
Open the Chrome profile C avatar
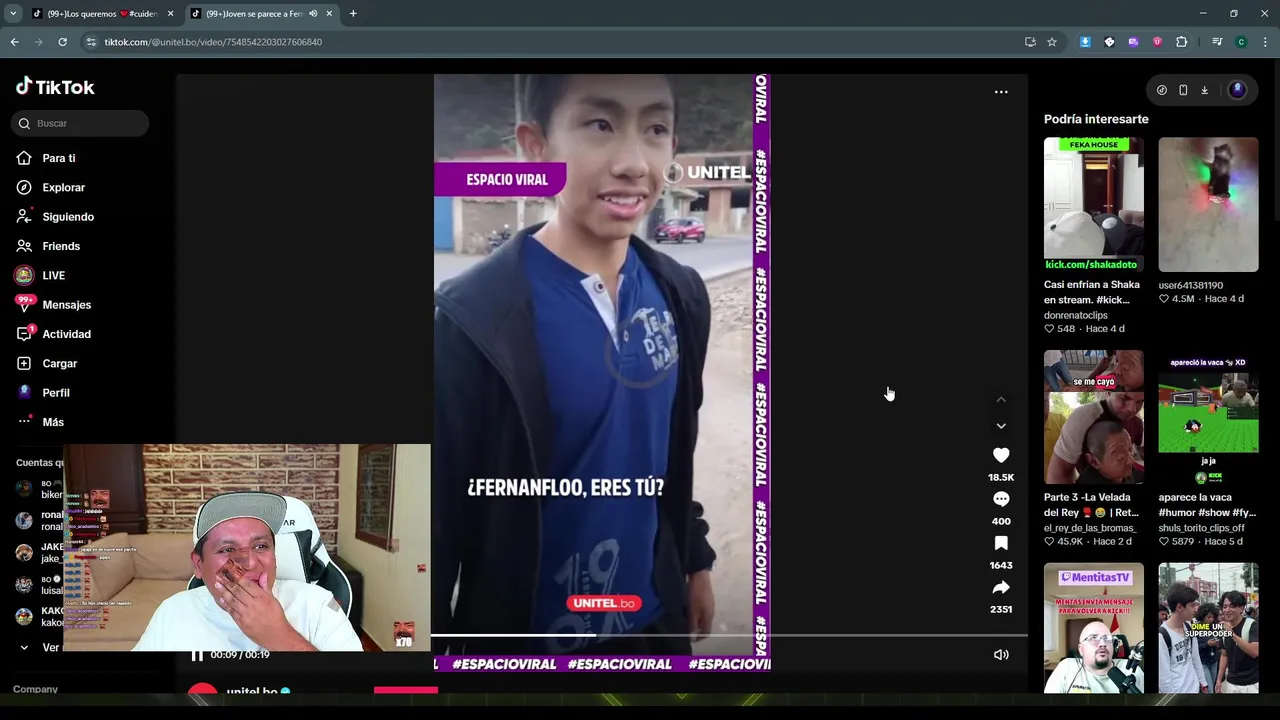(1241, 42)
